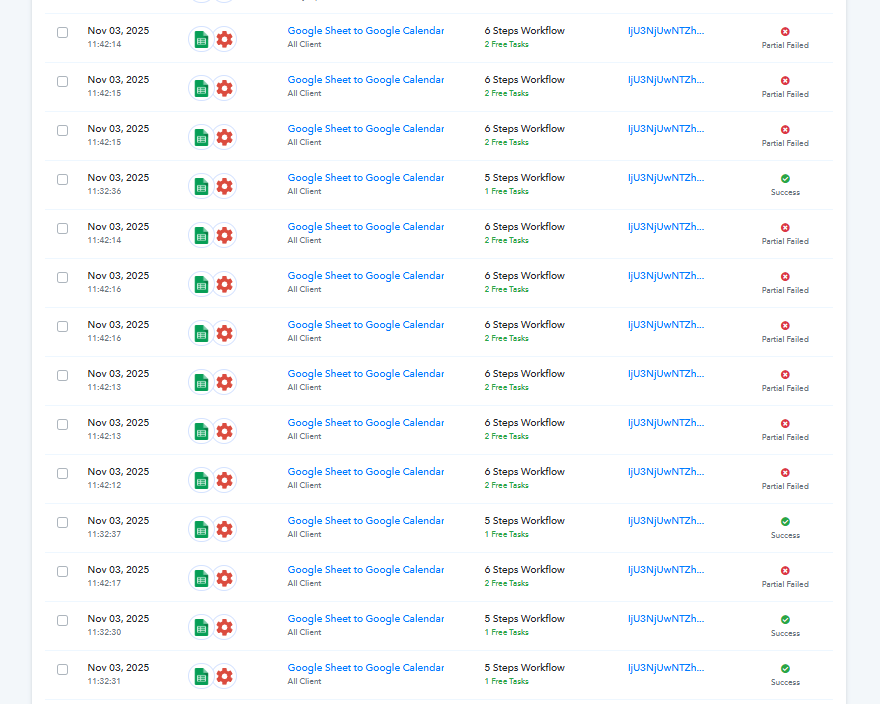The image size is (880, 704).
Task: Click the IjU3NjUwNTZh... ID in the 11:42:17 row
Action: (x=666, y=570)
